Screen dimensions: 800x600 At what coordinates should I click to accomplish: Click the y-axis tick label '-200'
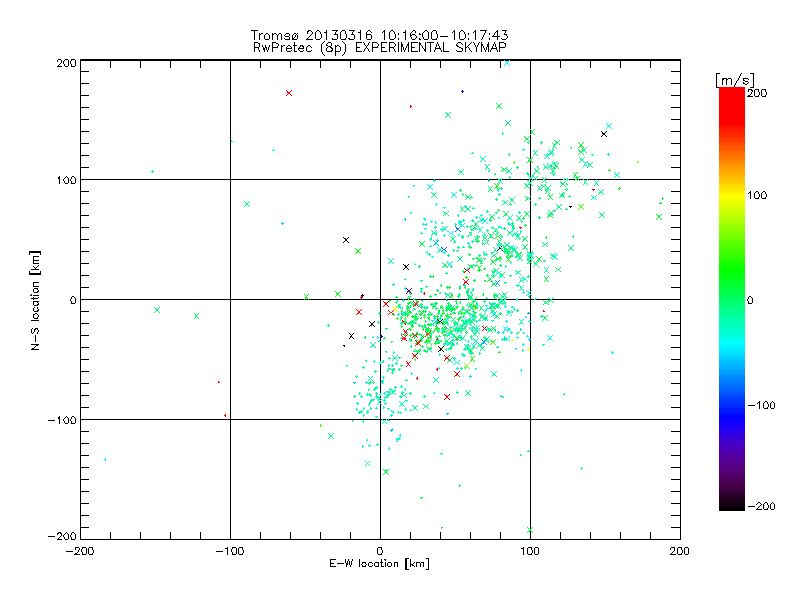[62, 537]
